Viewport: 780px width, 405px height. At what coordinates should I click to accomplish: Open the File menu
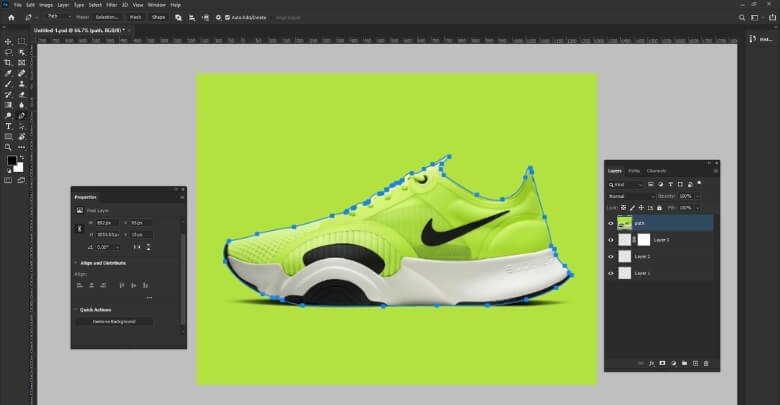pyautogui.click(x=17, y=5)
